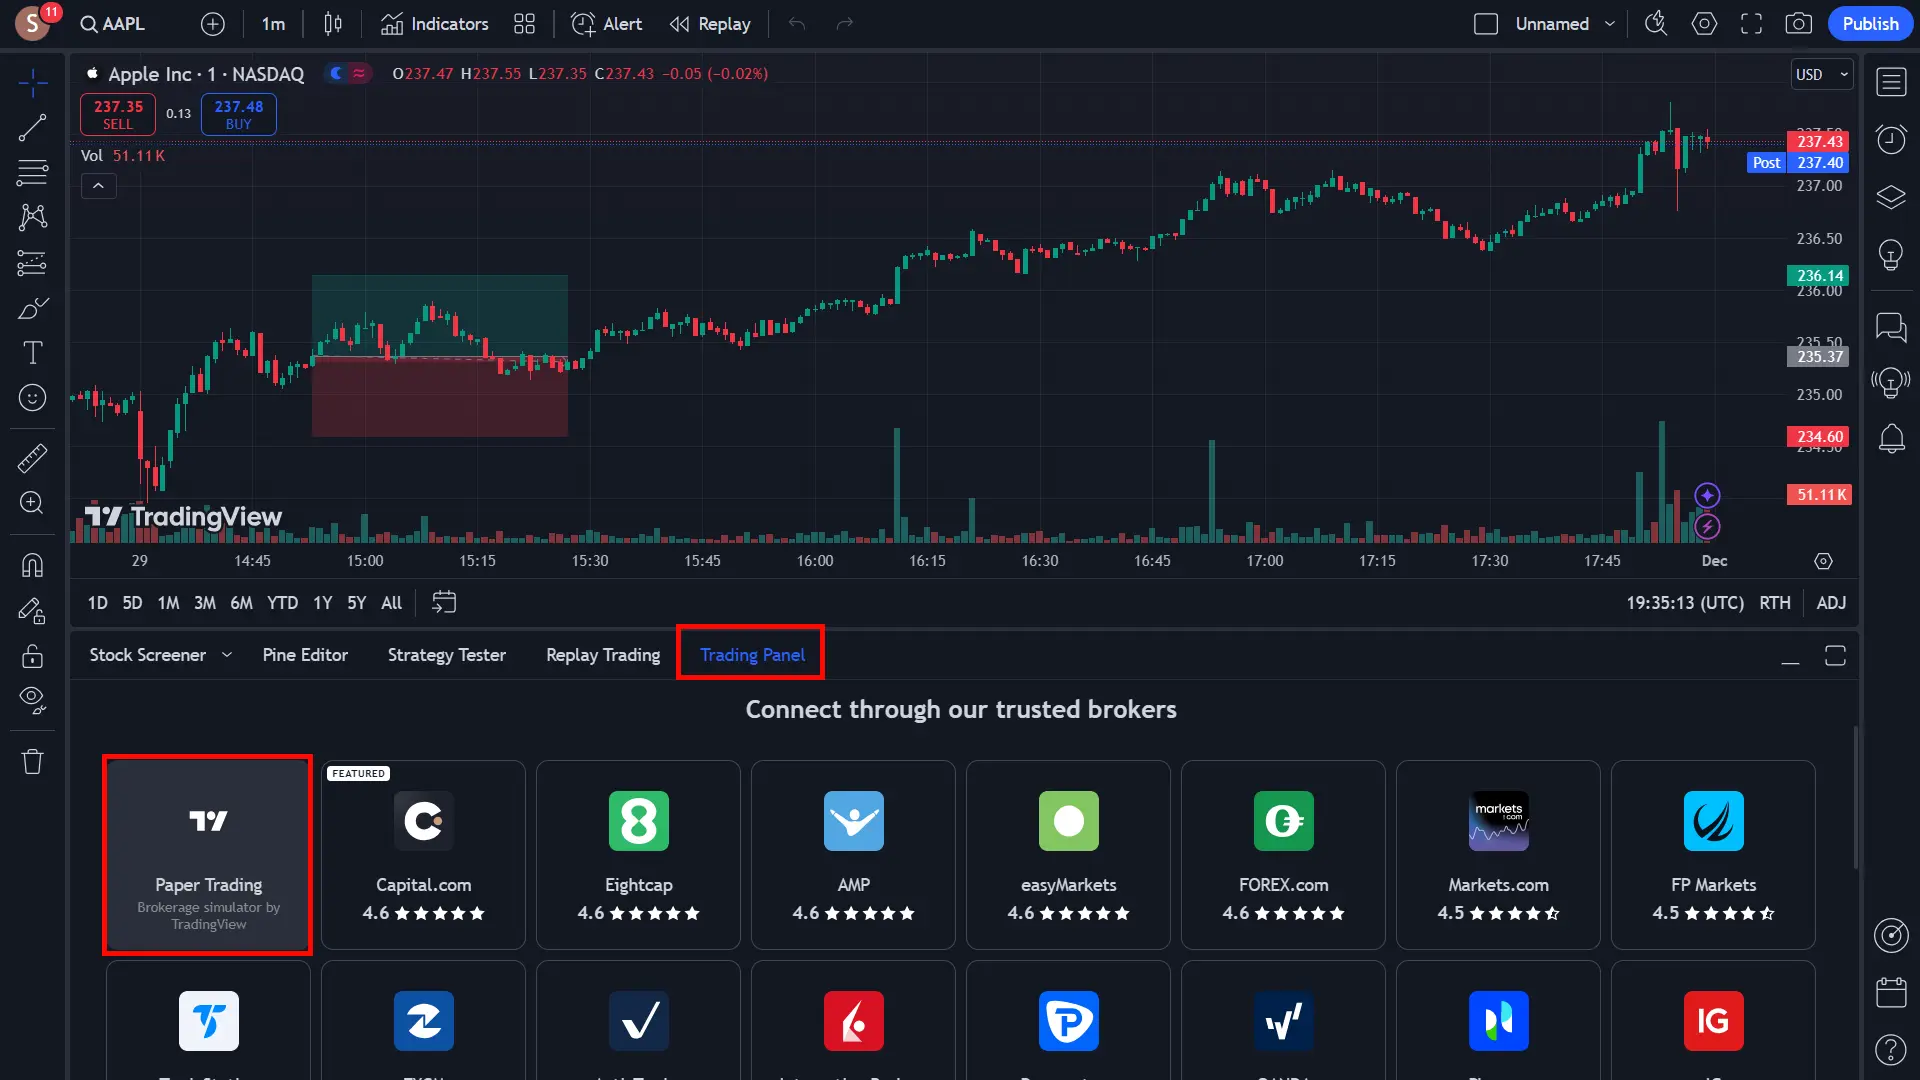1920x1080 pixels.
Task: Open chart type candles selector
Action: coord(333,24)
